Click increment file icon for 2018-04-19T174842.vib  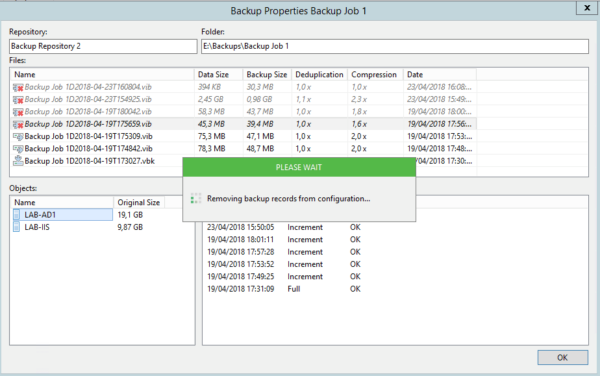18,149
